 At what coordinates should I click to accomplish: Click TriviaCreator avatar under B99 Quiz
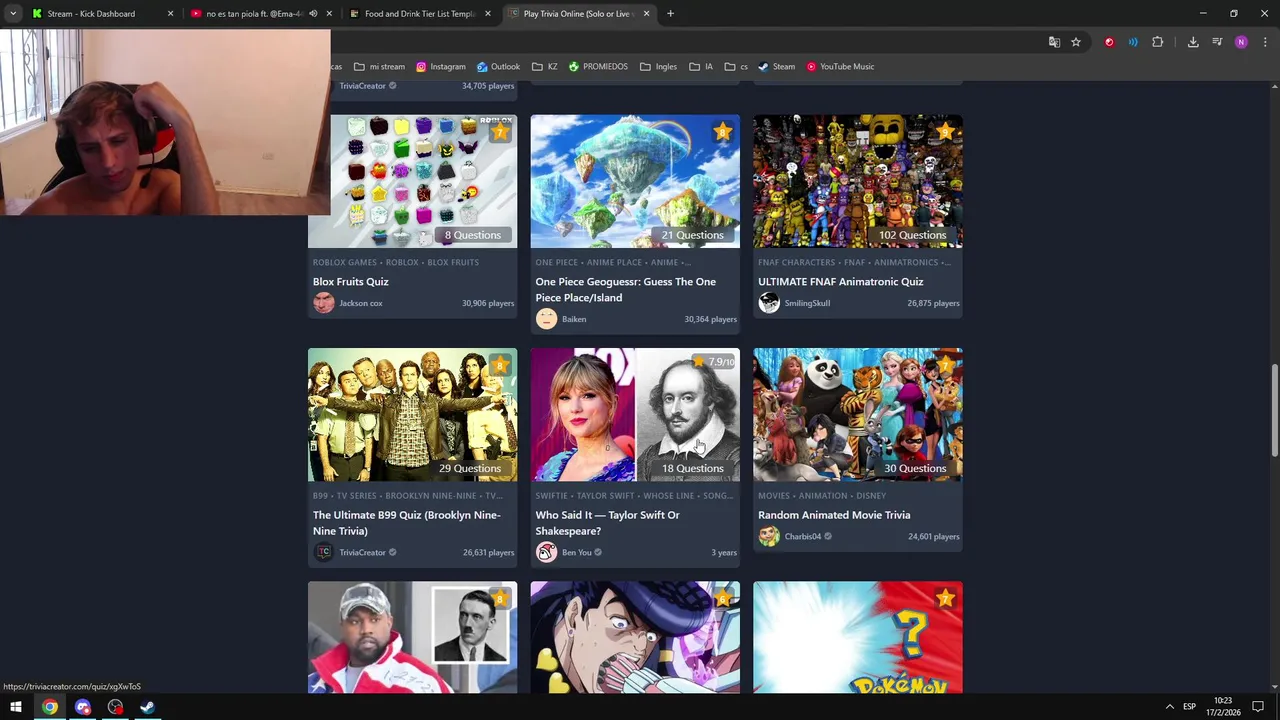click(323, 552)
